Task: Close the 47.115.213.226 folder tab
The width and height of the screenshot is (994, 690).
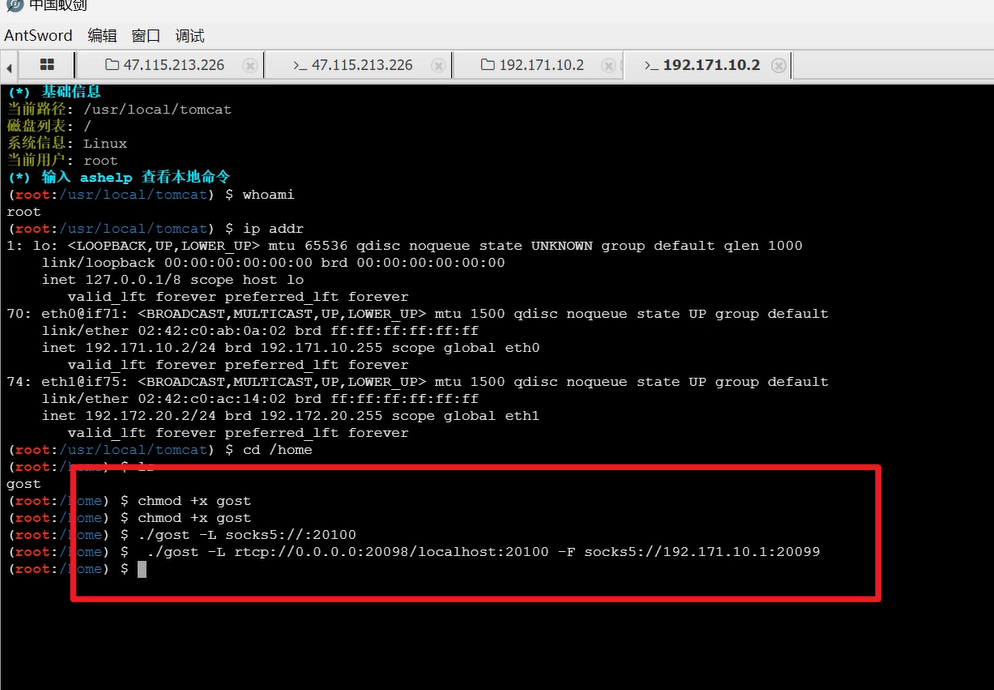Action: (250, 65)
